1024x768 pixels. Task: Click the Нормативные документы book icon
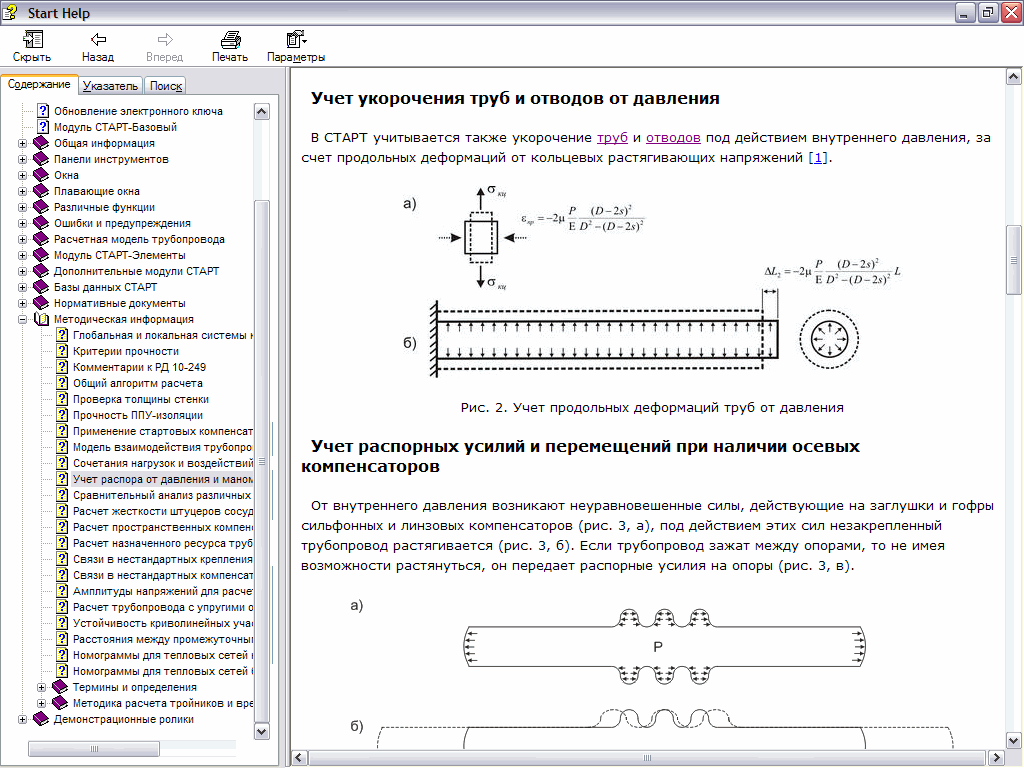click(x=41, y=303)
